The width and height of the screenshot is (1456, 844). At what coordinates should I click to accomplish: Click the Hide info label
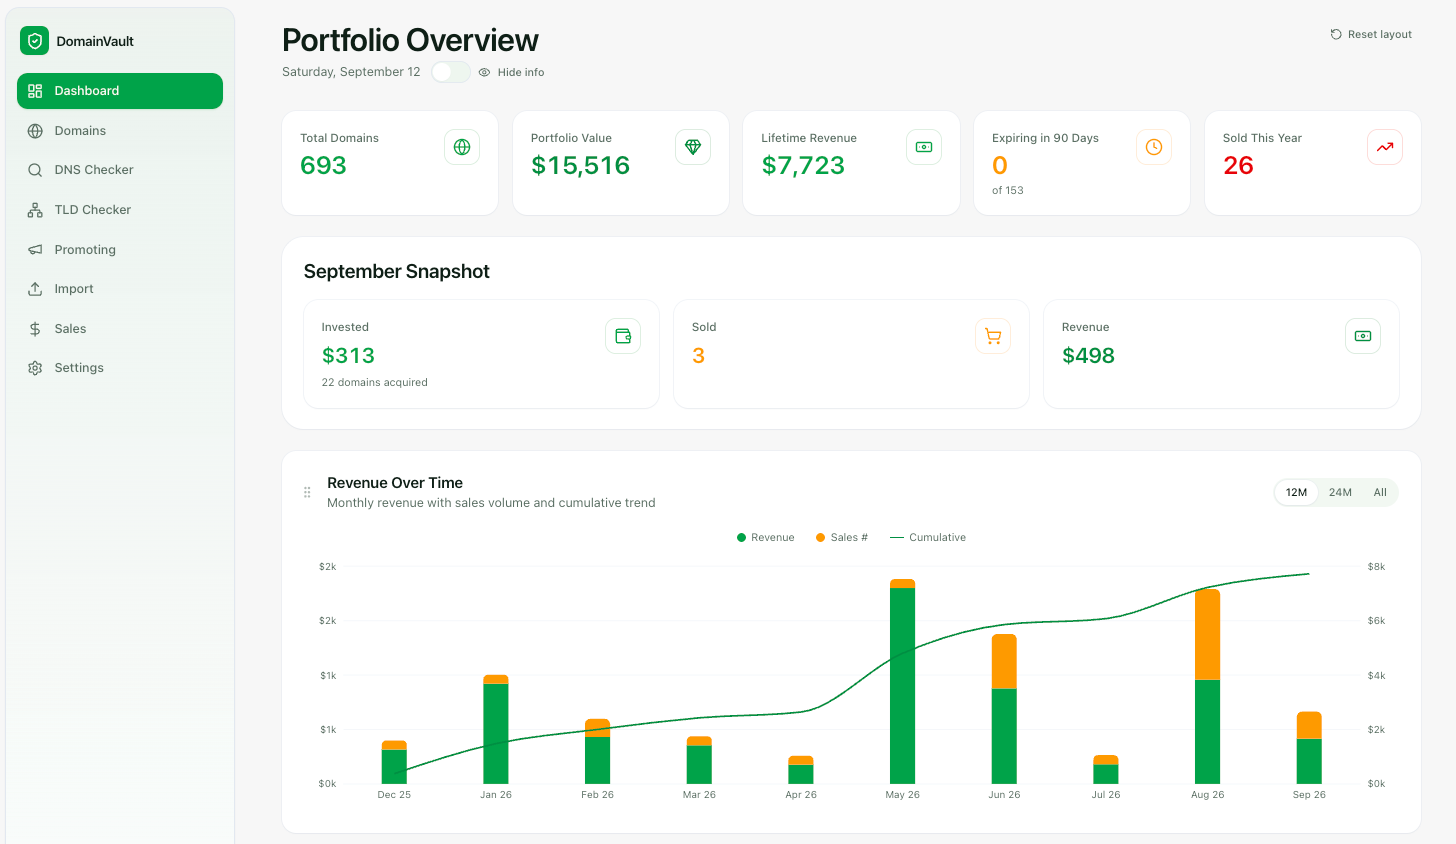pyautogui.click(x=521, y=72)
